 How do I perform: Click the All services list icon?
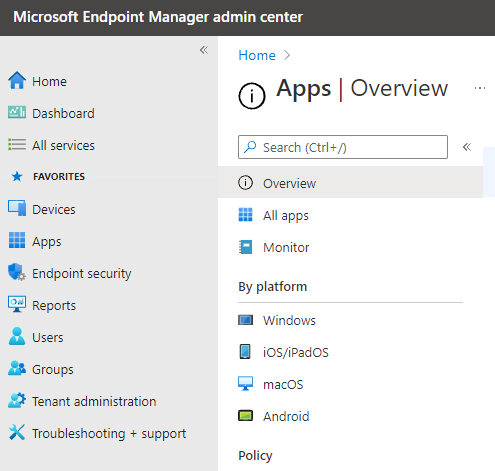17,145
